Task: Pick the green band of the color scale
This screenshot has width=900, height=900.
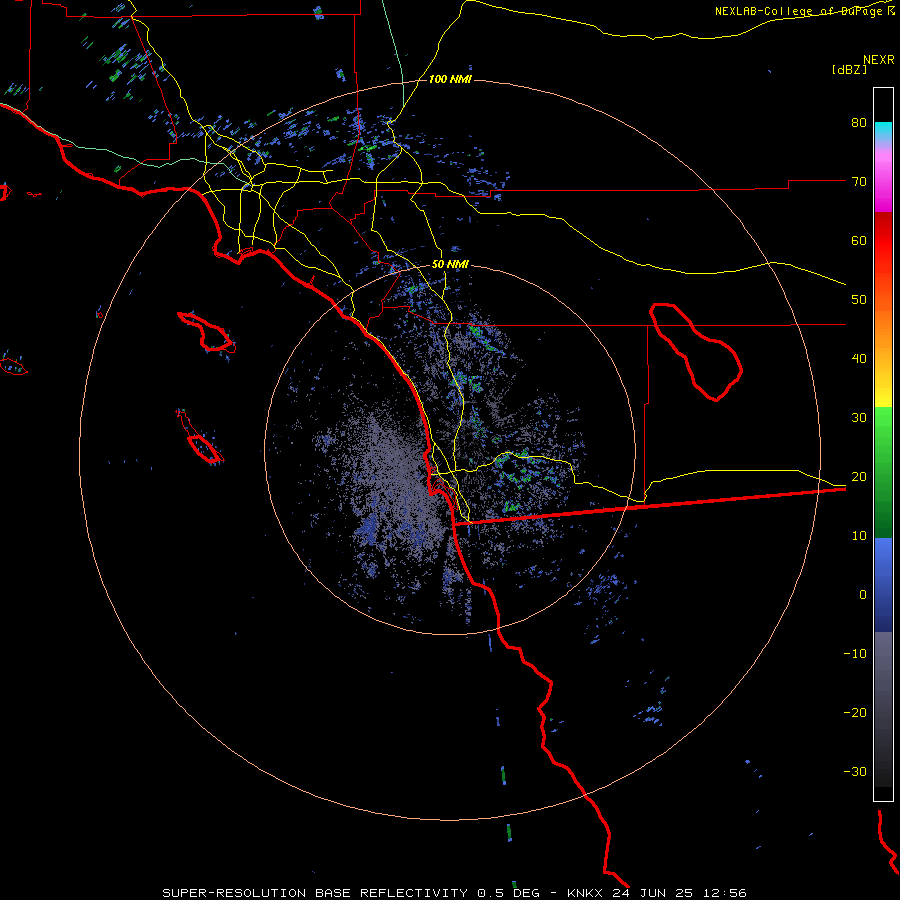Action: (x=883, y=472)
